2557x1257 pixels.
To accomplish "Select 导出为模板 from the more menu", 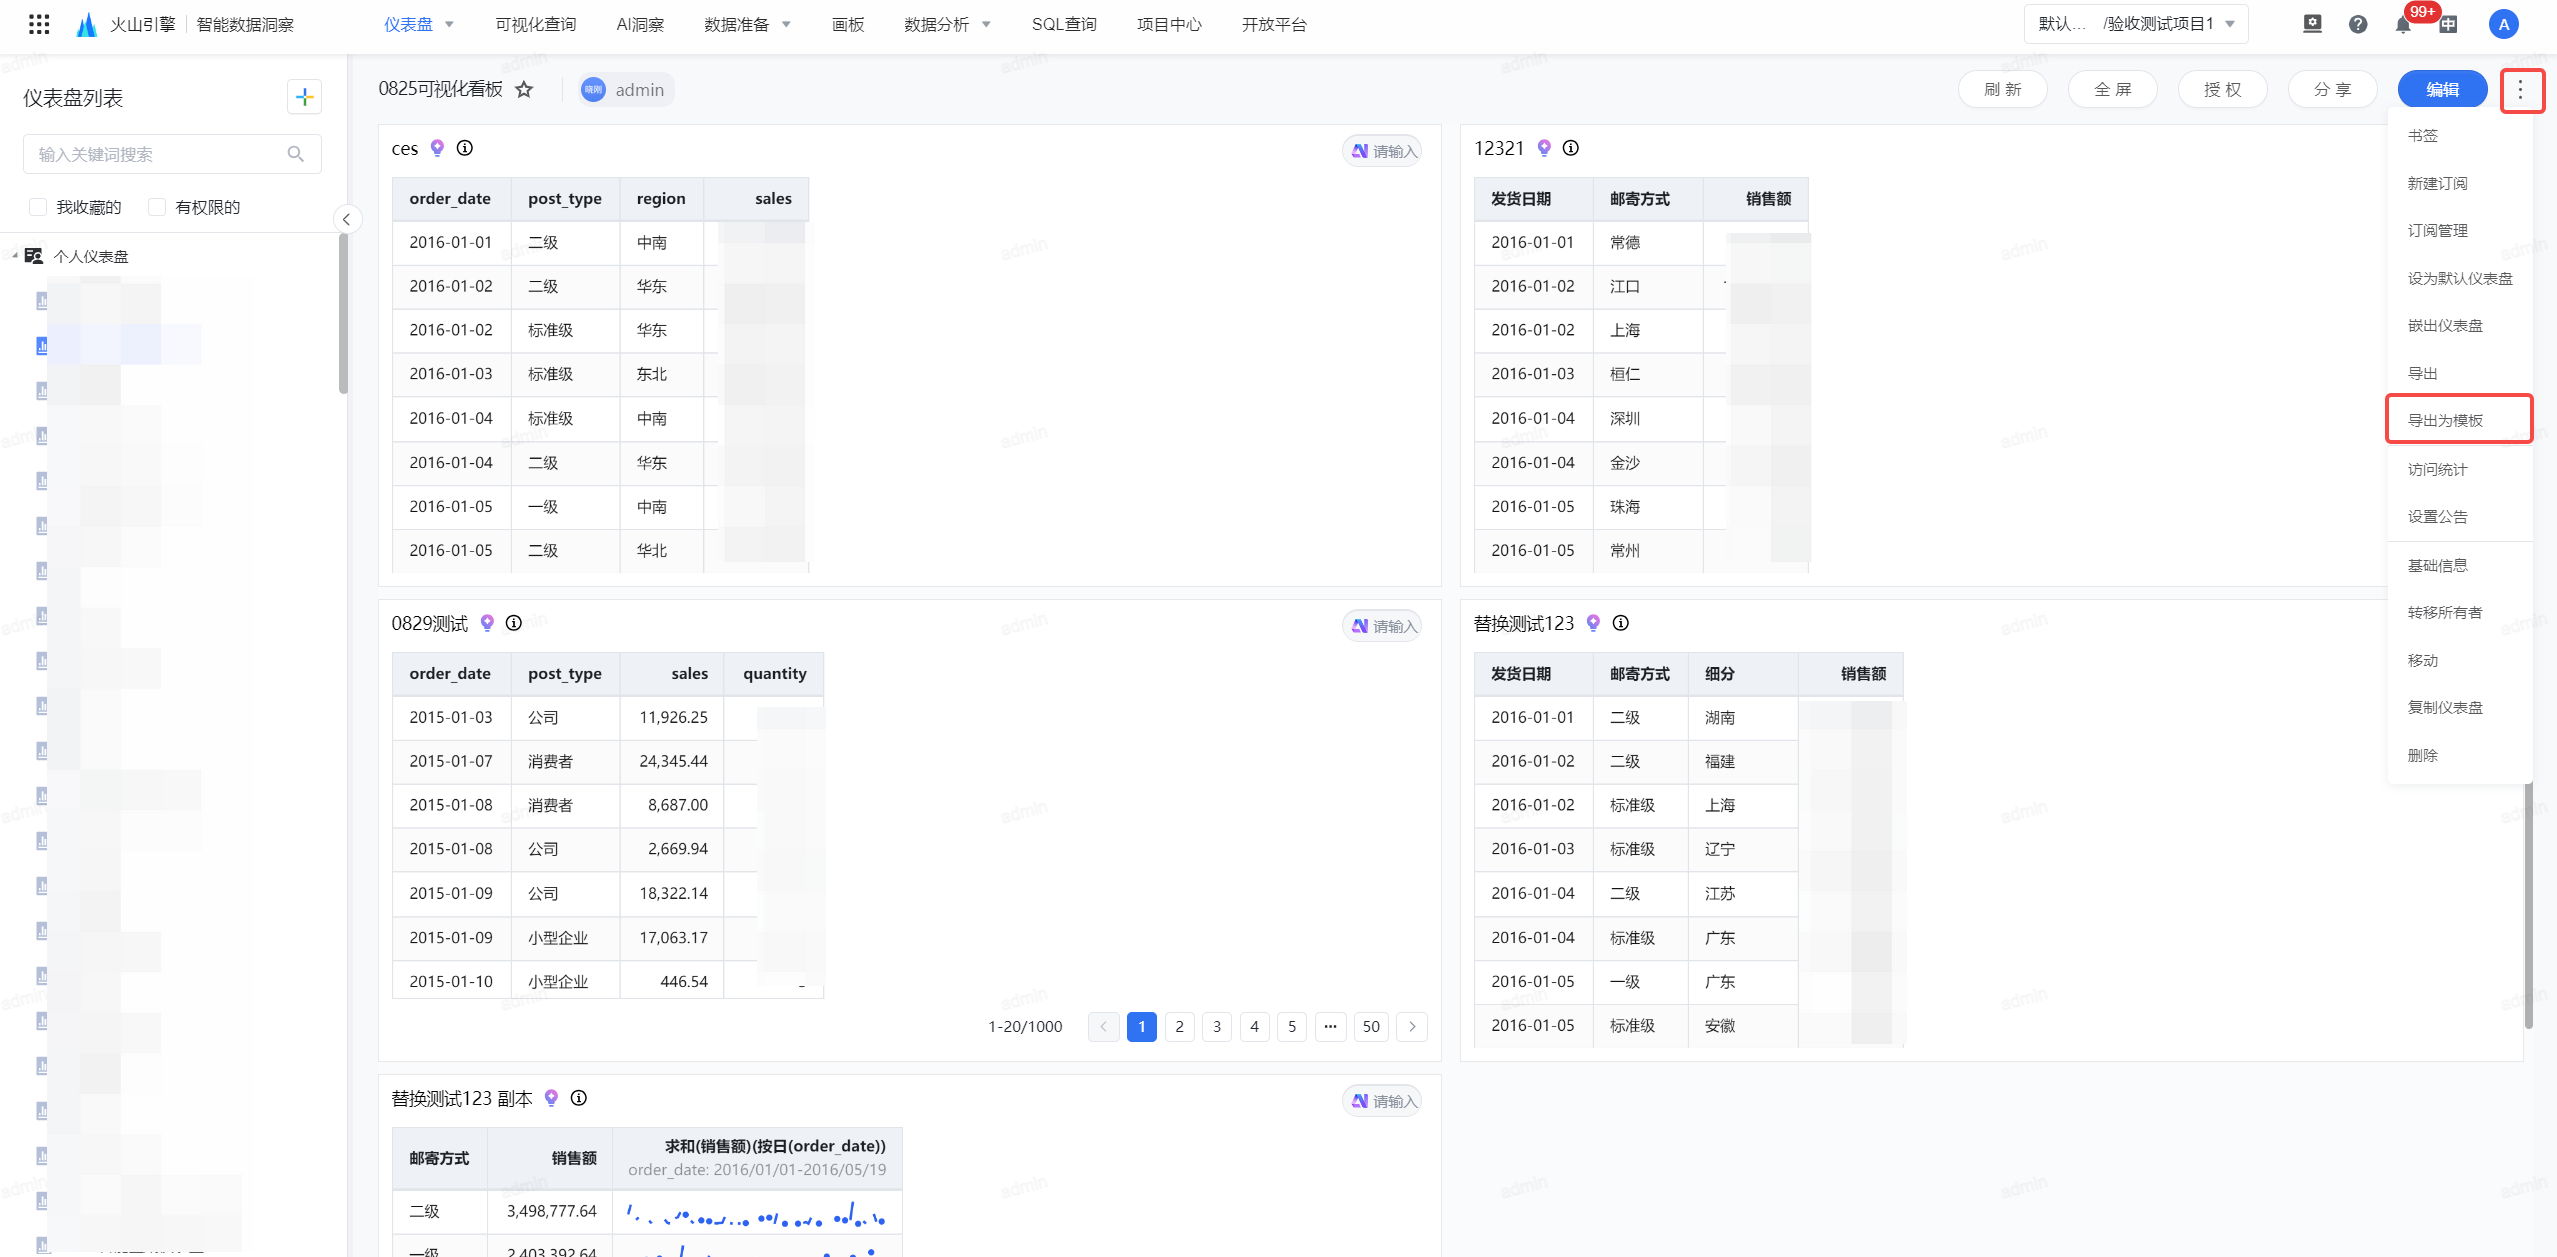I will (2459, 420).
